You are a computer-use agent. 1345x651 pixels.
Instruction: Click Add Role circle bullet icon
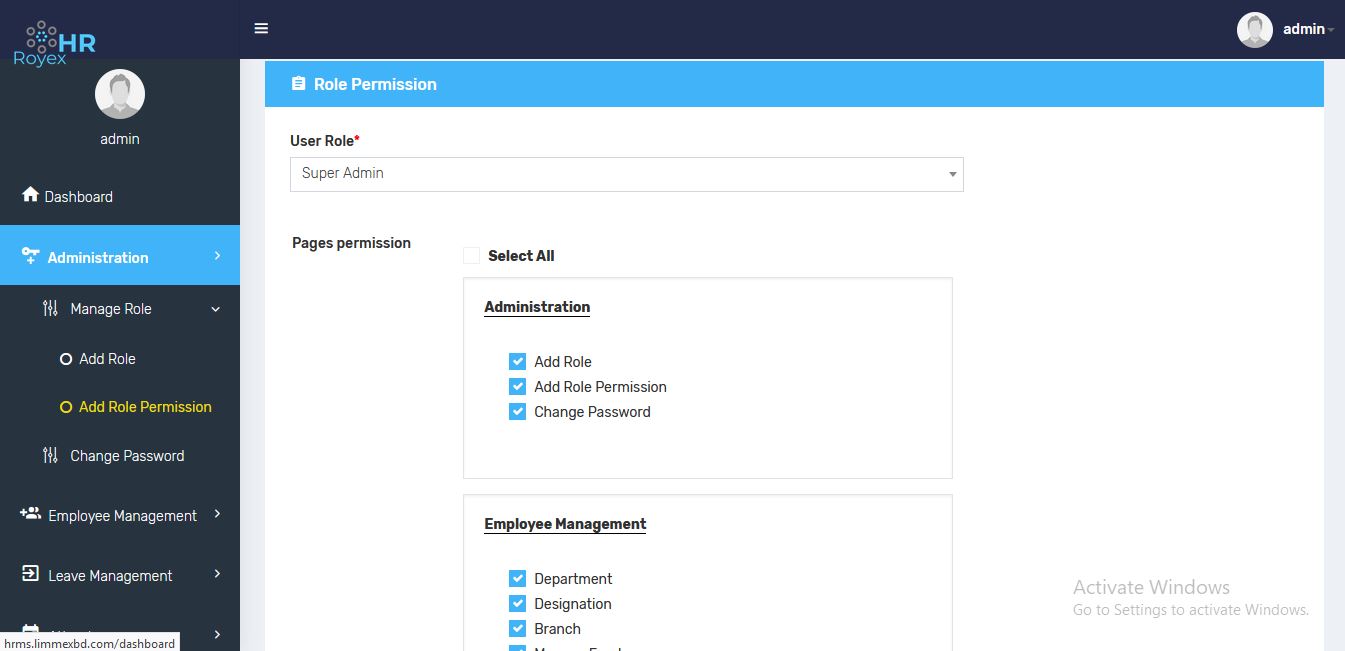[x=66, y=359]
